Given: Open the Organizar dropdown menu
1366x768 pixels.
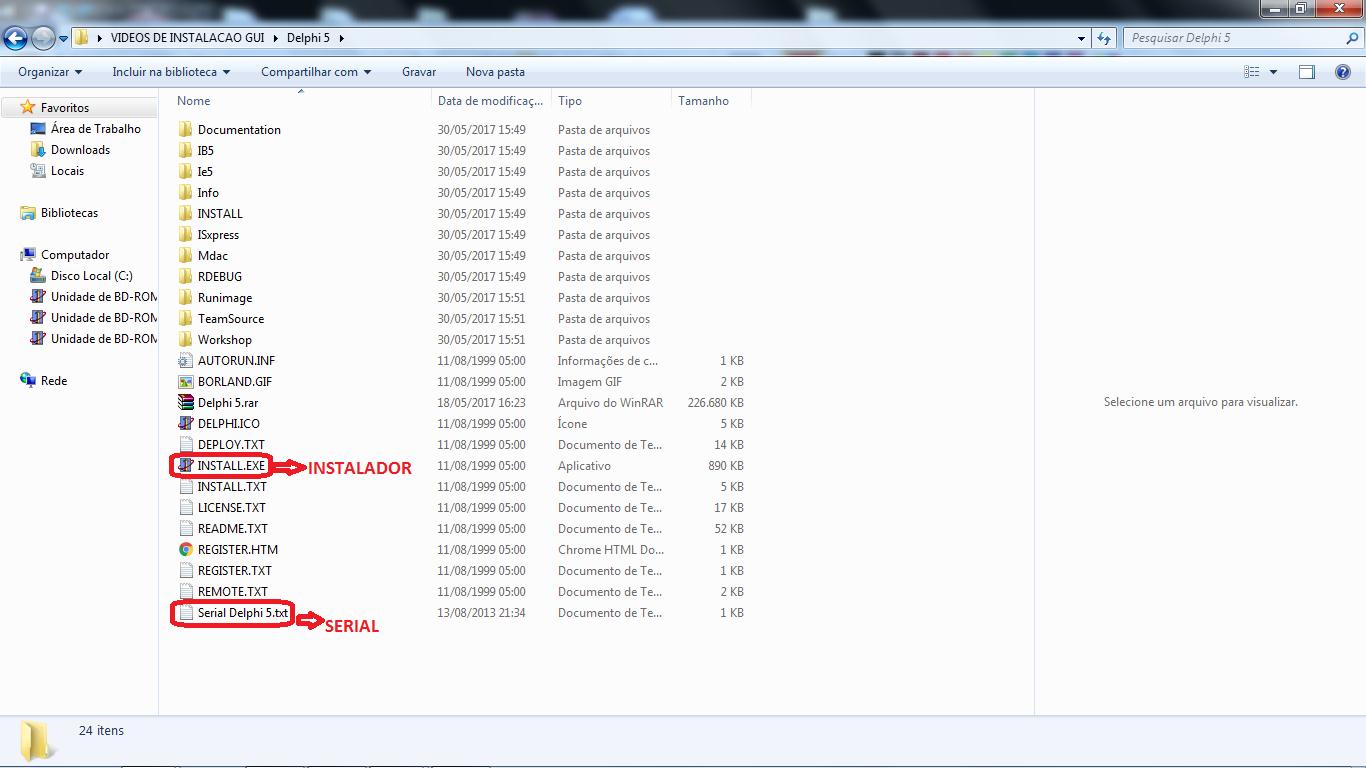Looking at the screenshot, I should click(50, 72).
